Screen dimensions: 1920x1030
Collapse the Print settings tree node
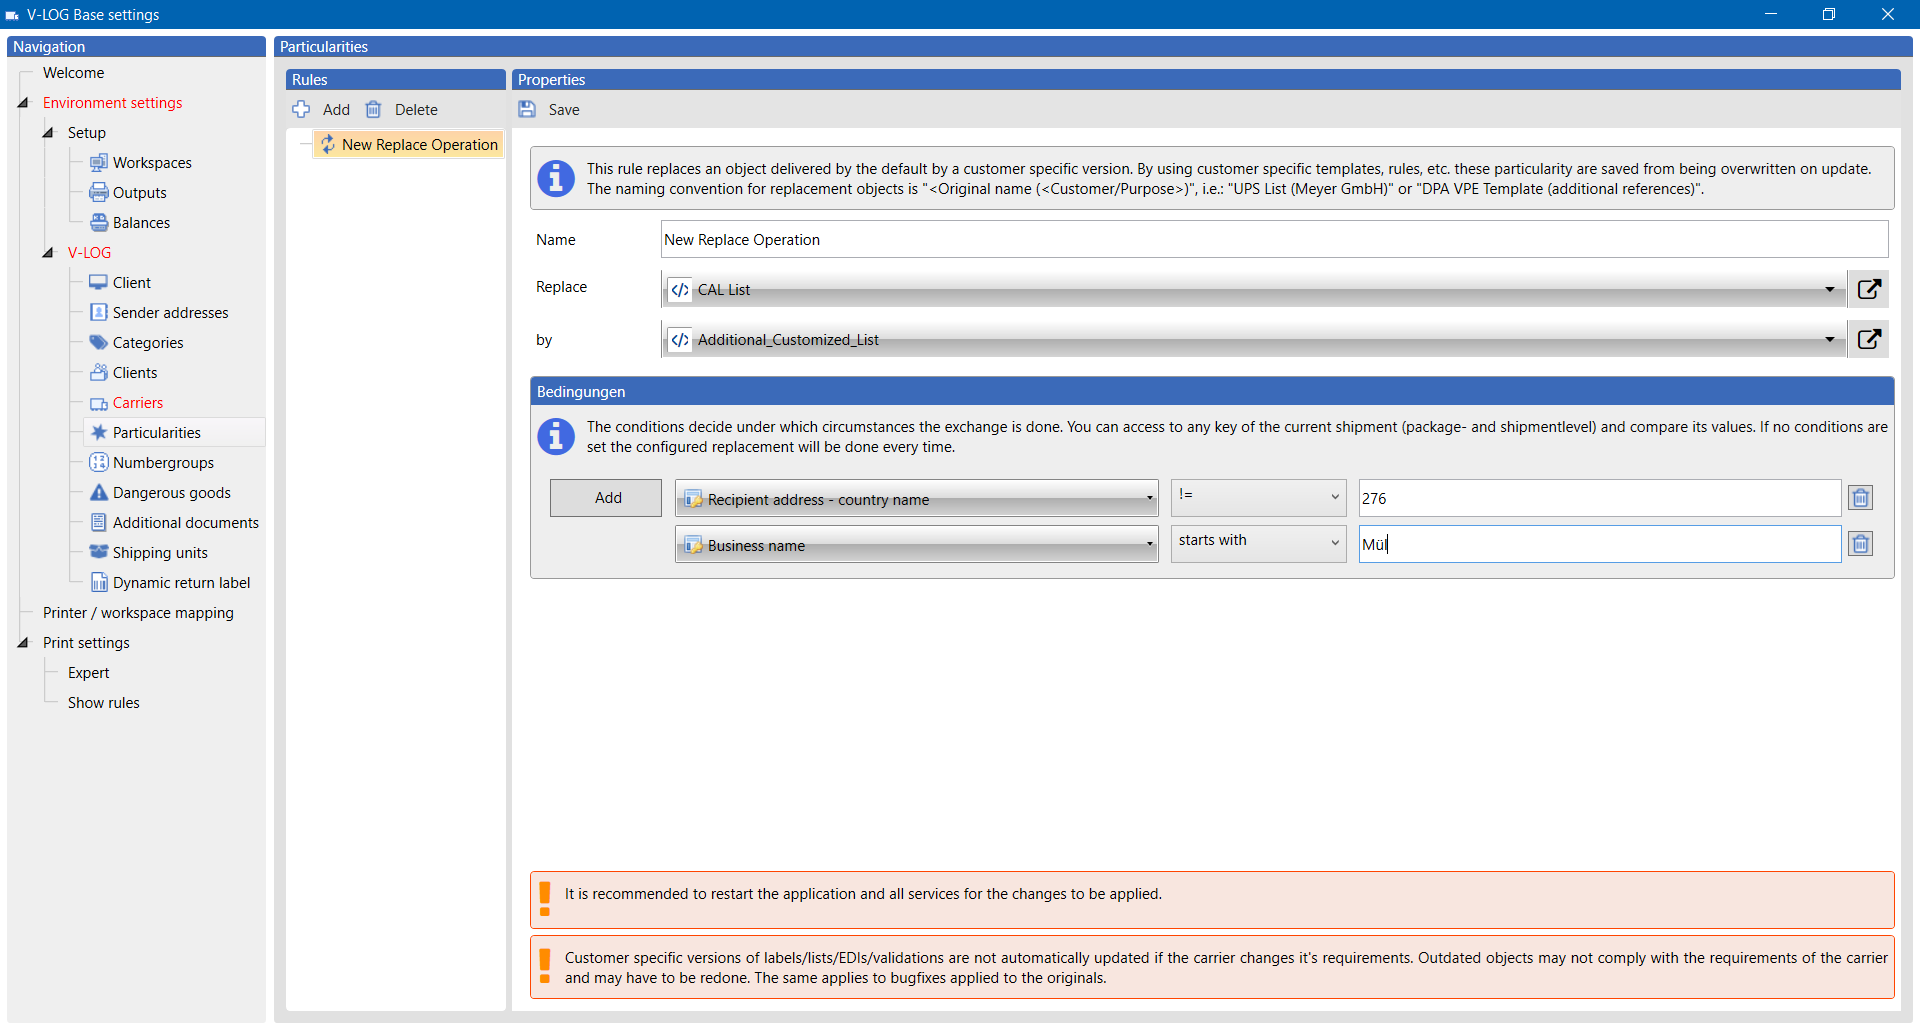point(23,642)
